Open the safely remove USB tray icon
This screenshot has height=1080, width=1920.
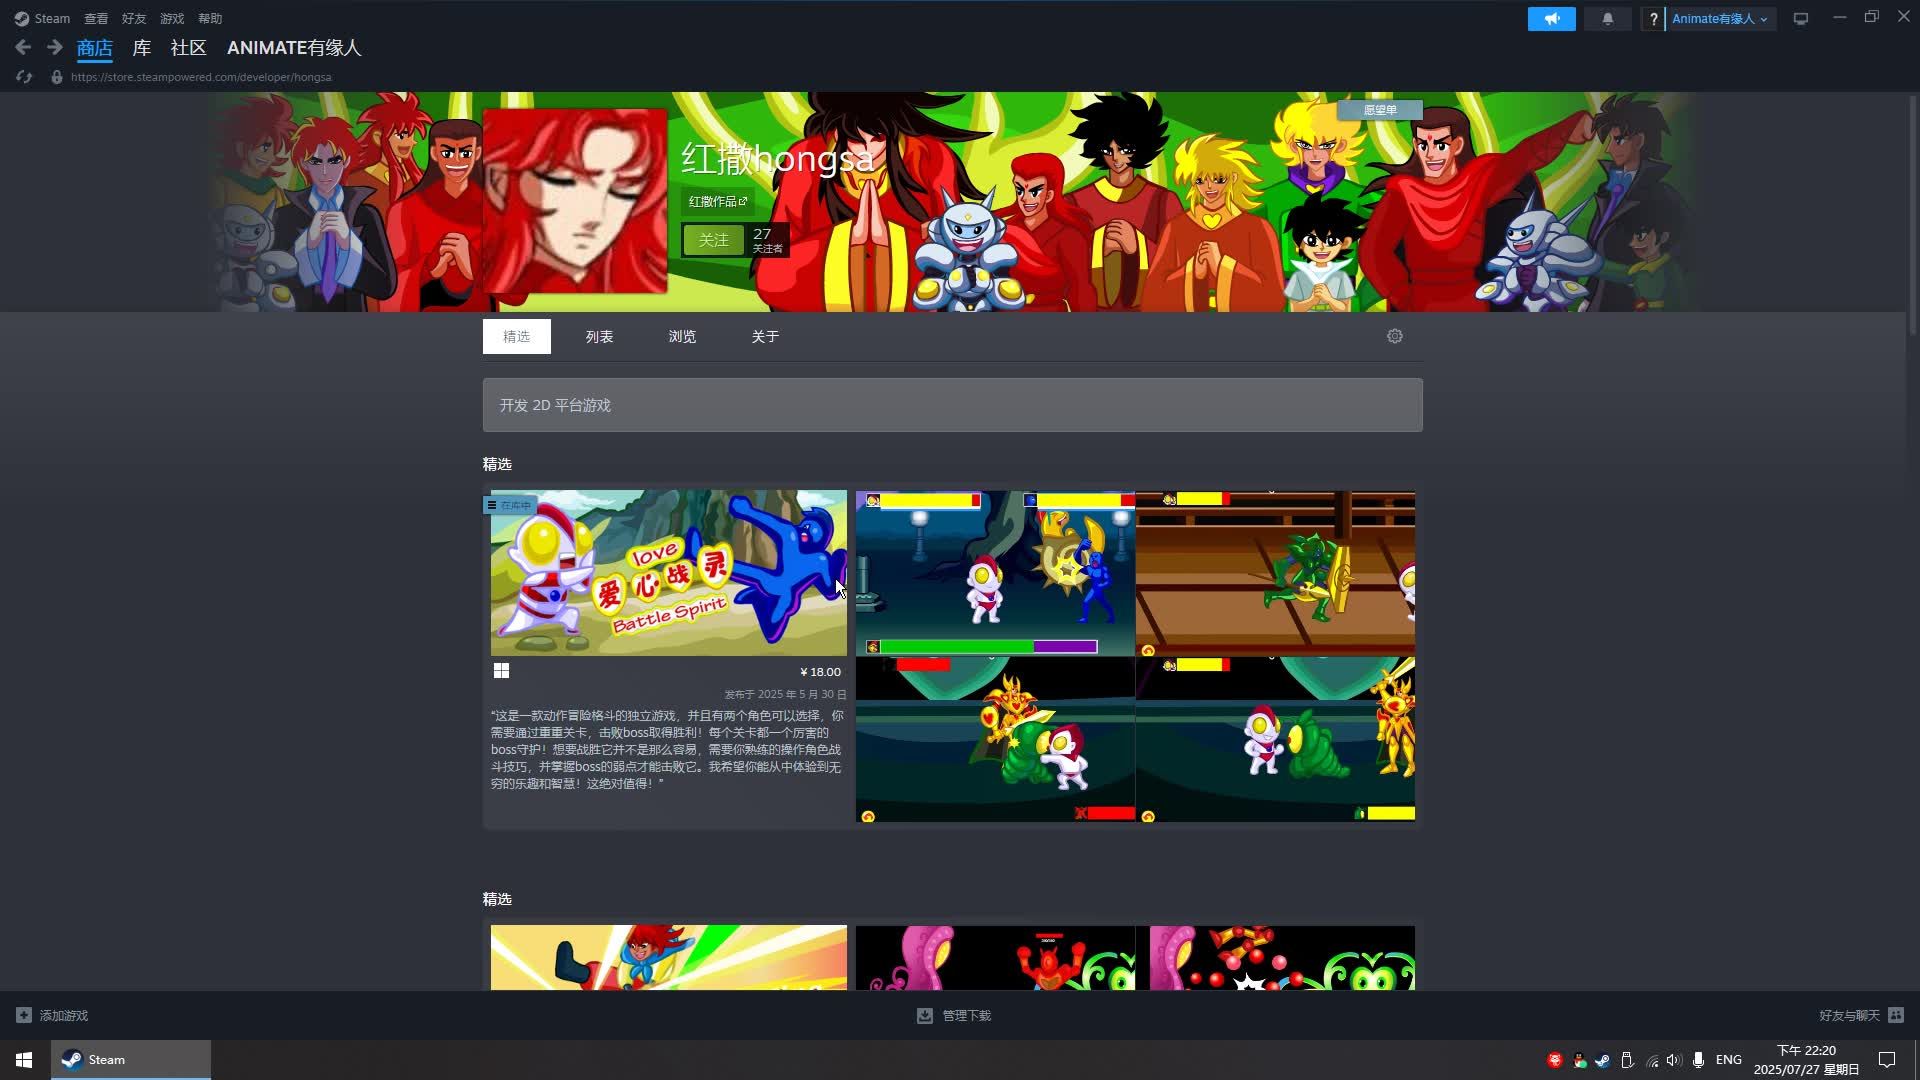pos(1627,1060)
